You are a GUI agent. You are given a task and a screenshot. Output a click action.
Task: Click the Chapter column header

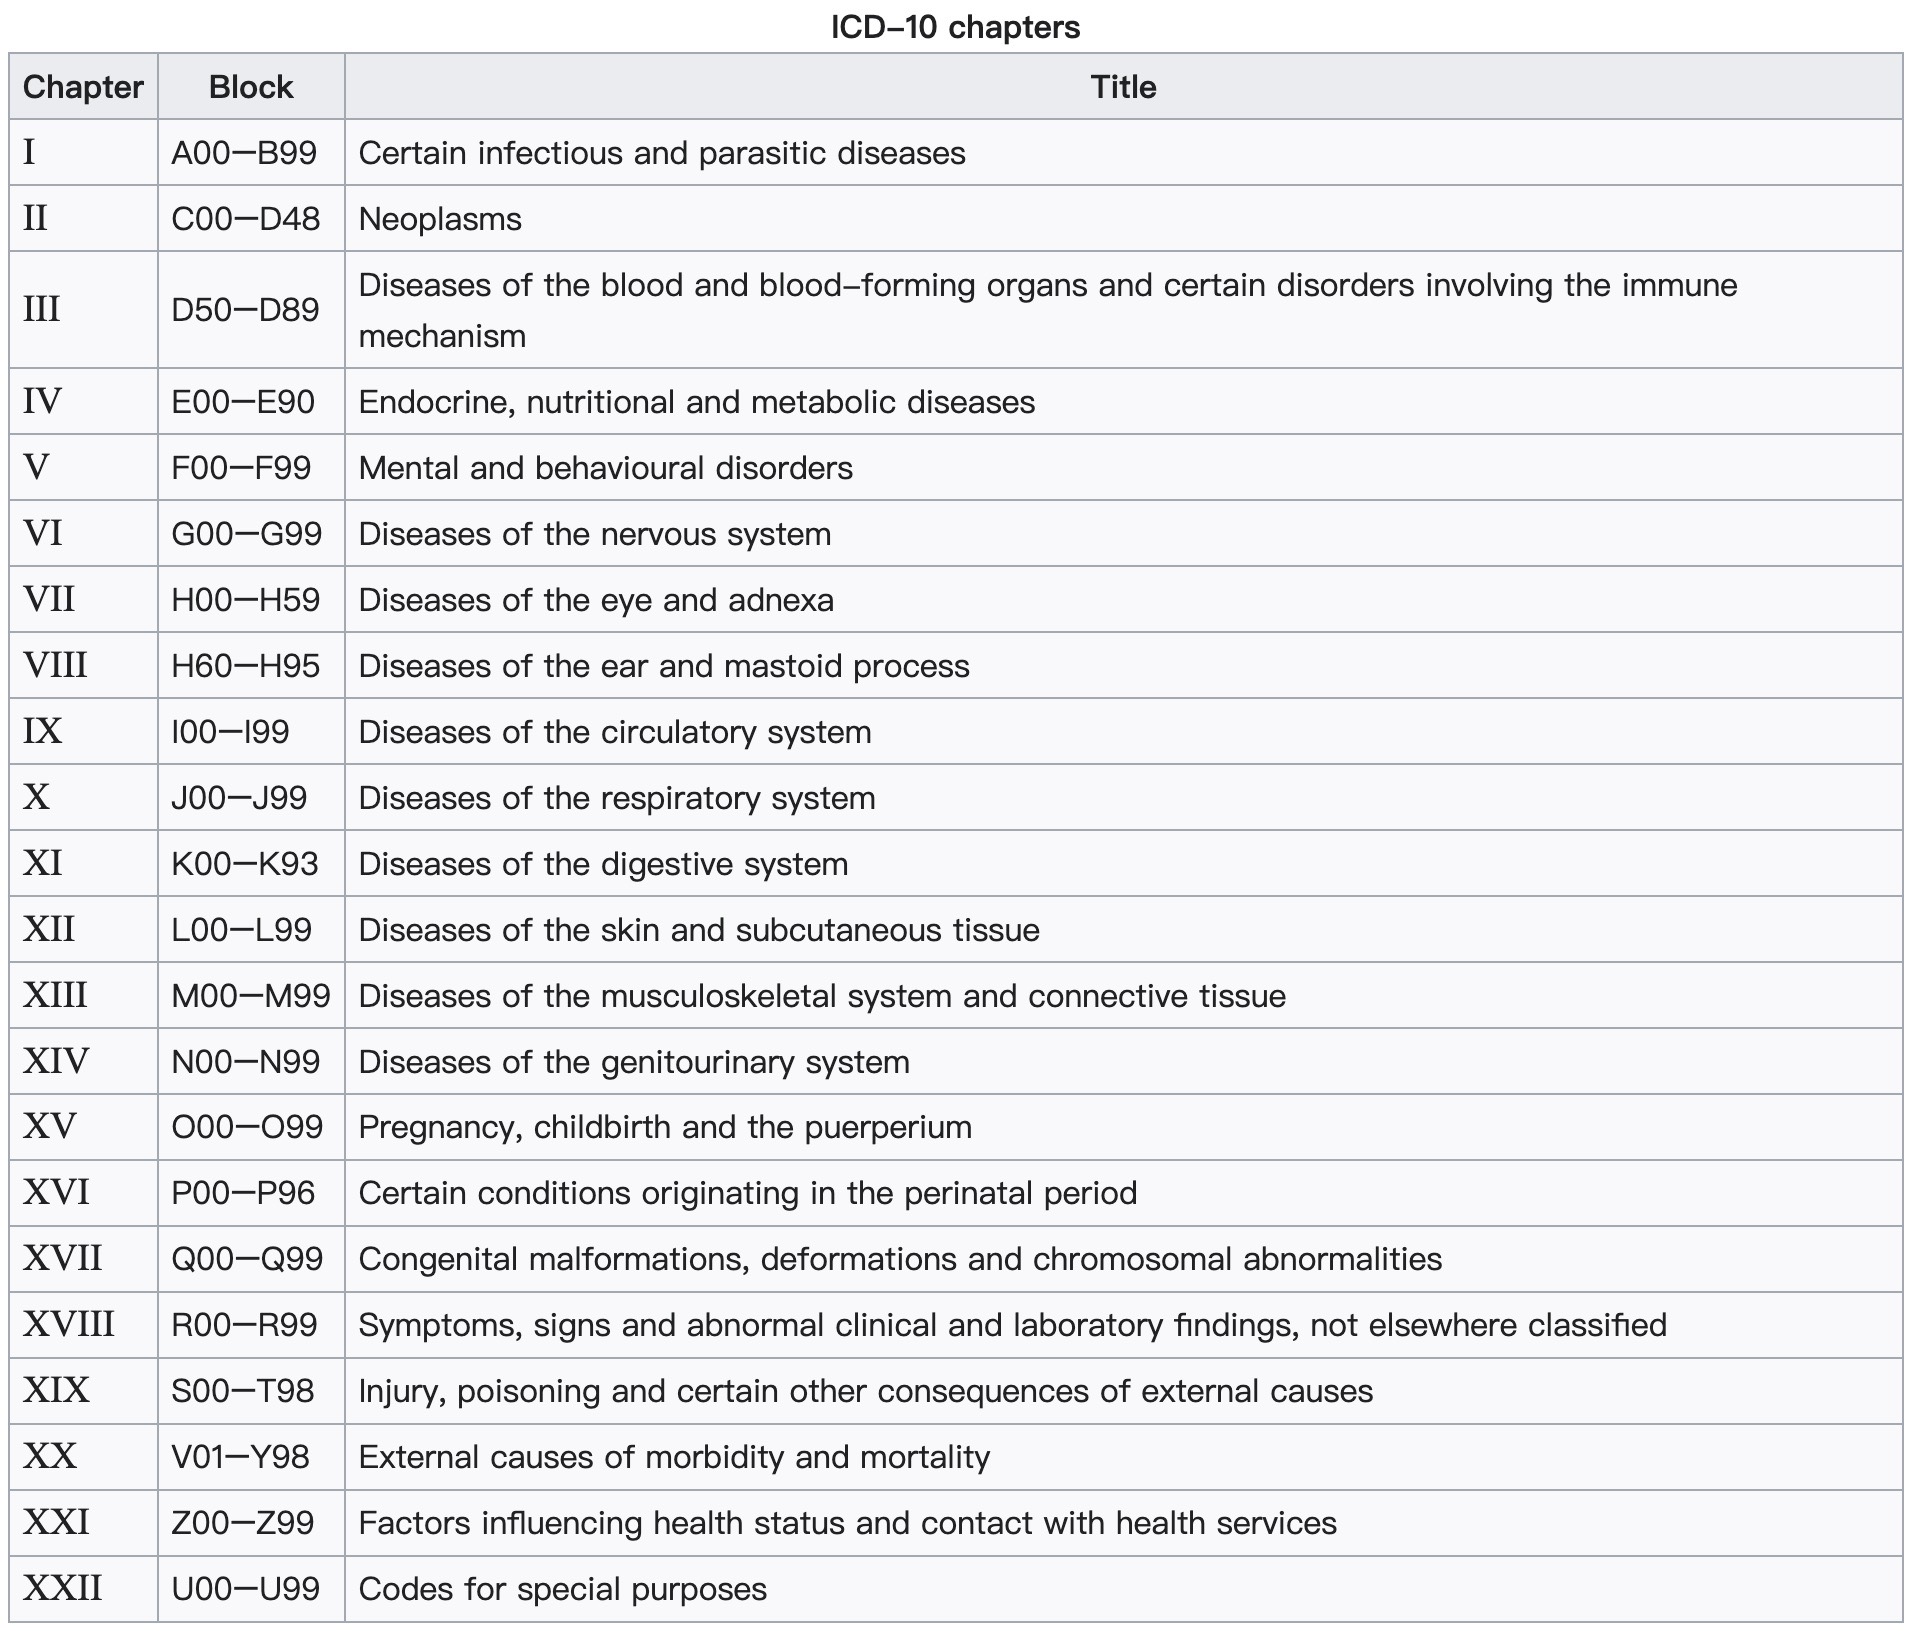tap(83, 87)
